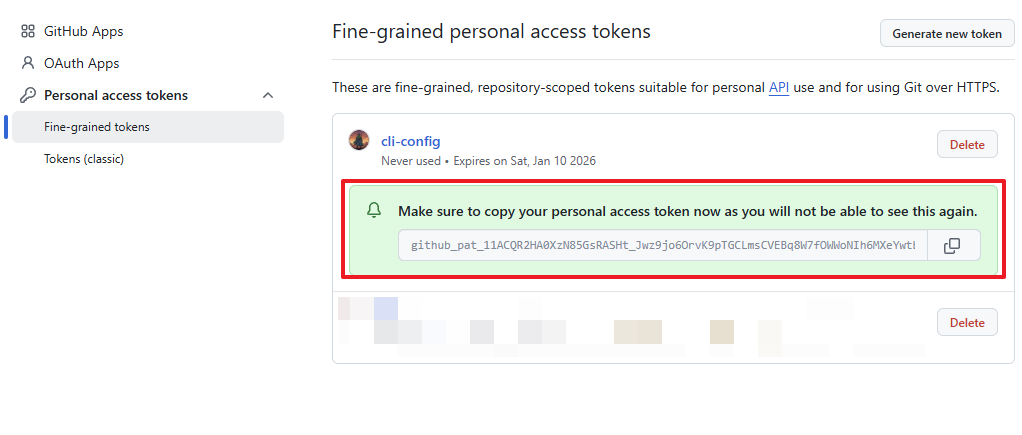Screen dimensions: 1022x435
Task: Open the GitHub Apps settings label
Action: click(84, 31)
